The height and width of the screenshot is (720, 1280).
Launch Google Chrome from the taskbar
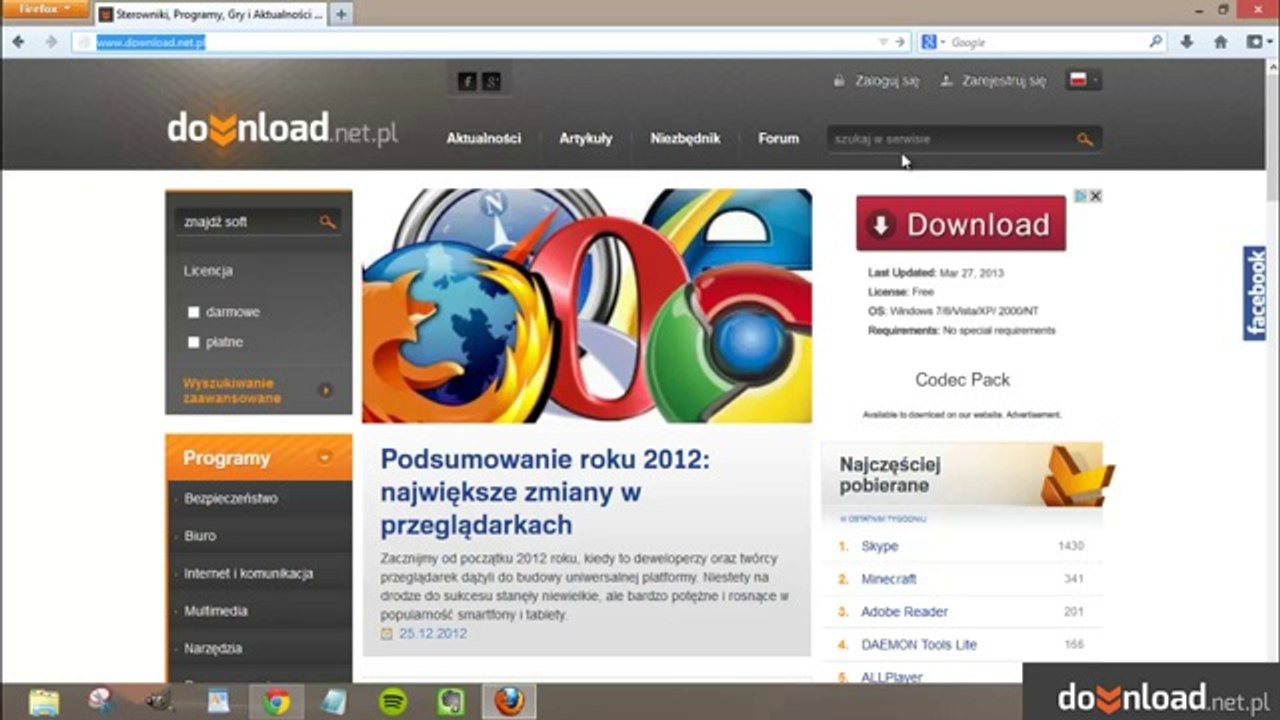tap(276, 702)
